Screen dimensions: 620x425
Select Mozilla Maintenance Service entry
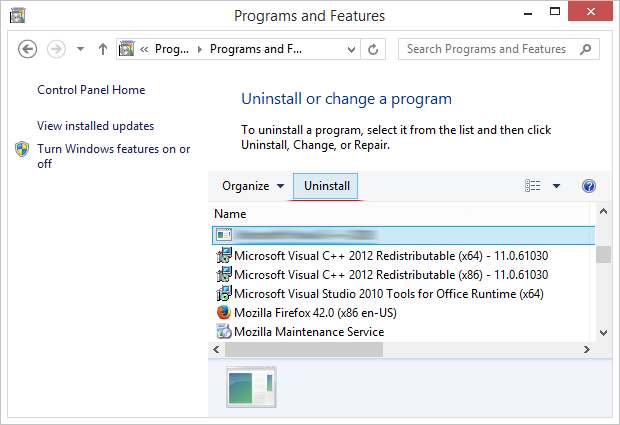(x=309, y=332)
